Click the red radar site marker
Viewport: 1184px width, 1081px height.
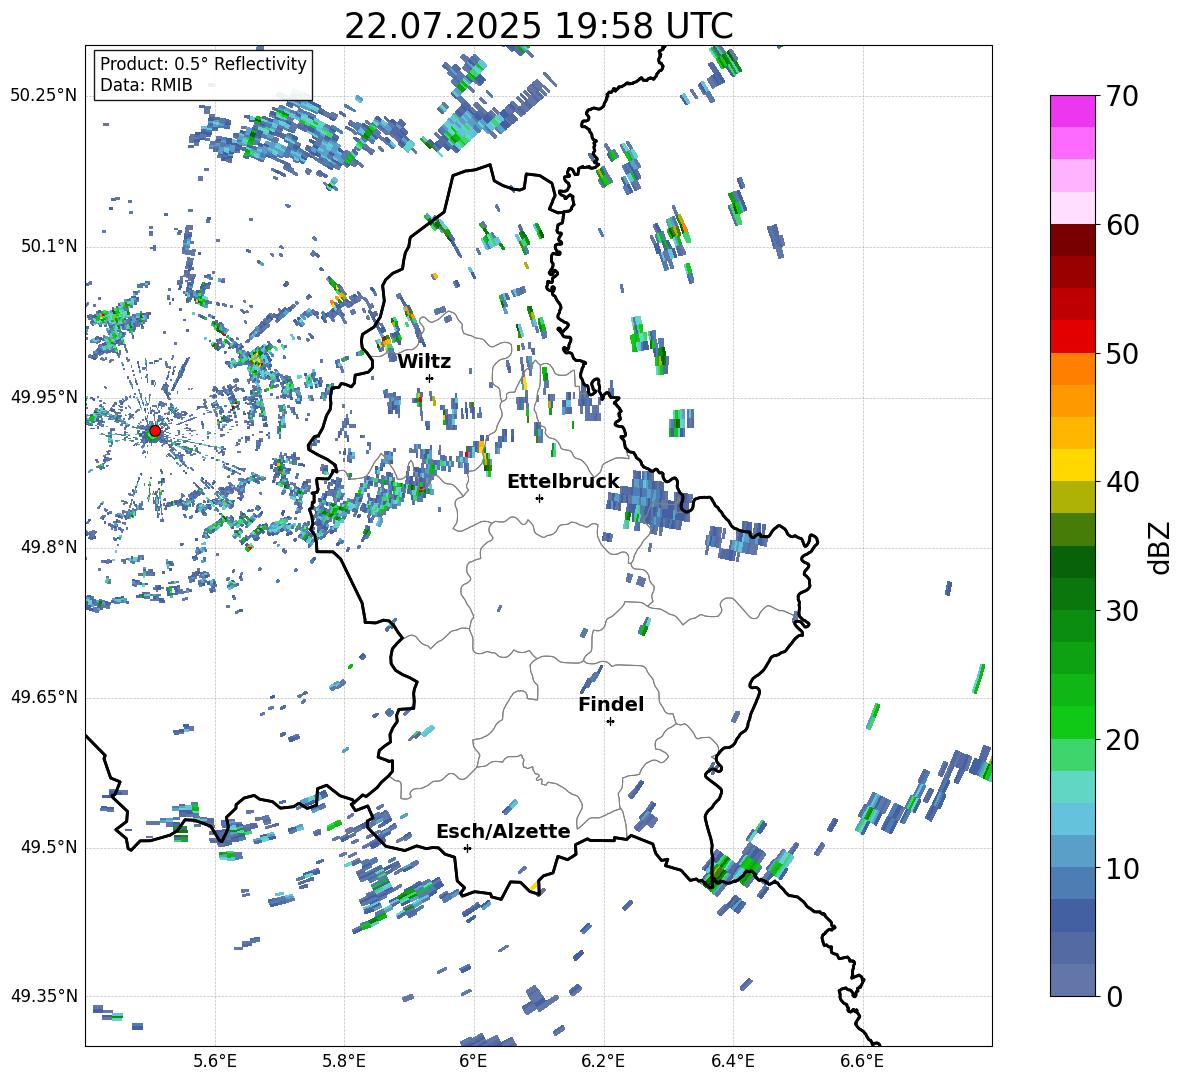[155, 431]
